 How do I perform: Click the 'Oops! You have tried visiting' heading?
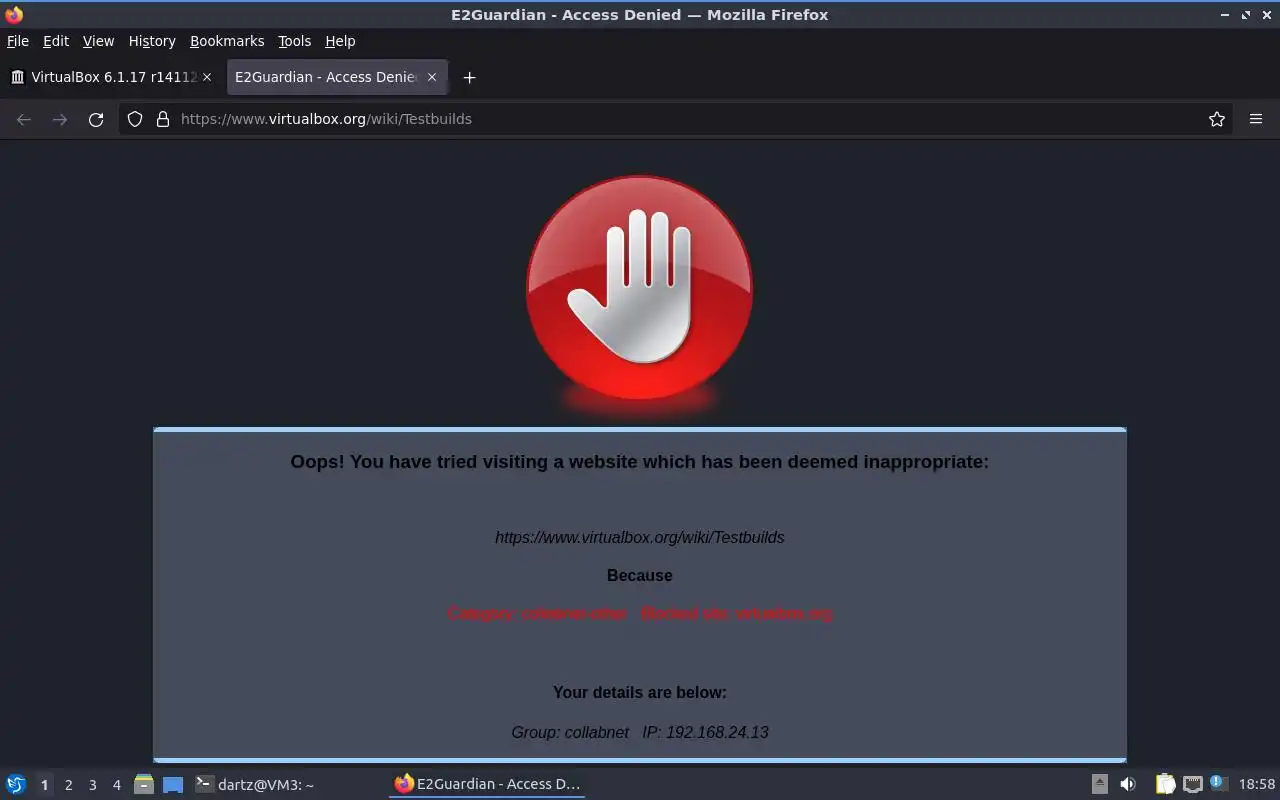click(x=640, y=461)
